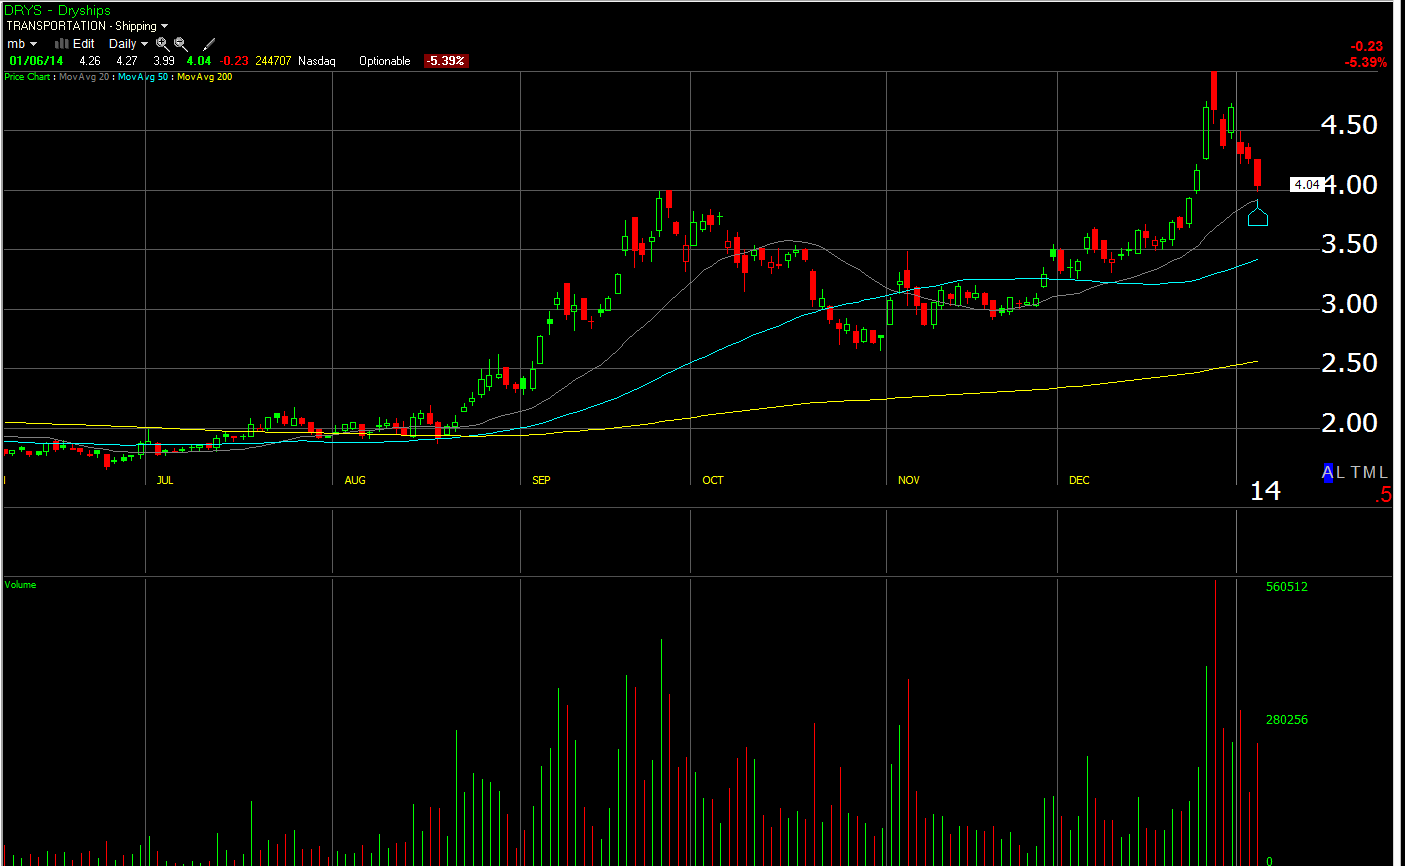Zoom out with the minus magnifier icon
This screenshot has width=1405, height=866.
tap(180, 44)
